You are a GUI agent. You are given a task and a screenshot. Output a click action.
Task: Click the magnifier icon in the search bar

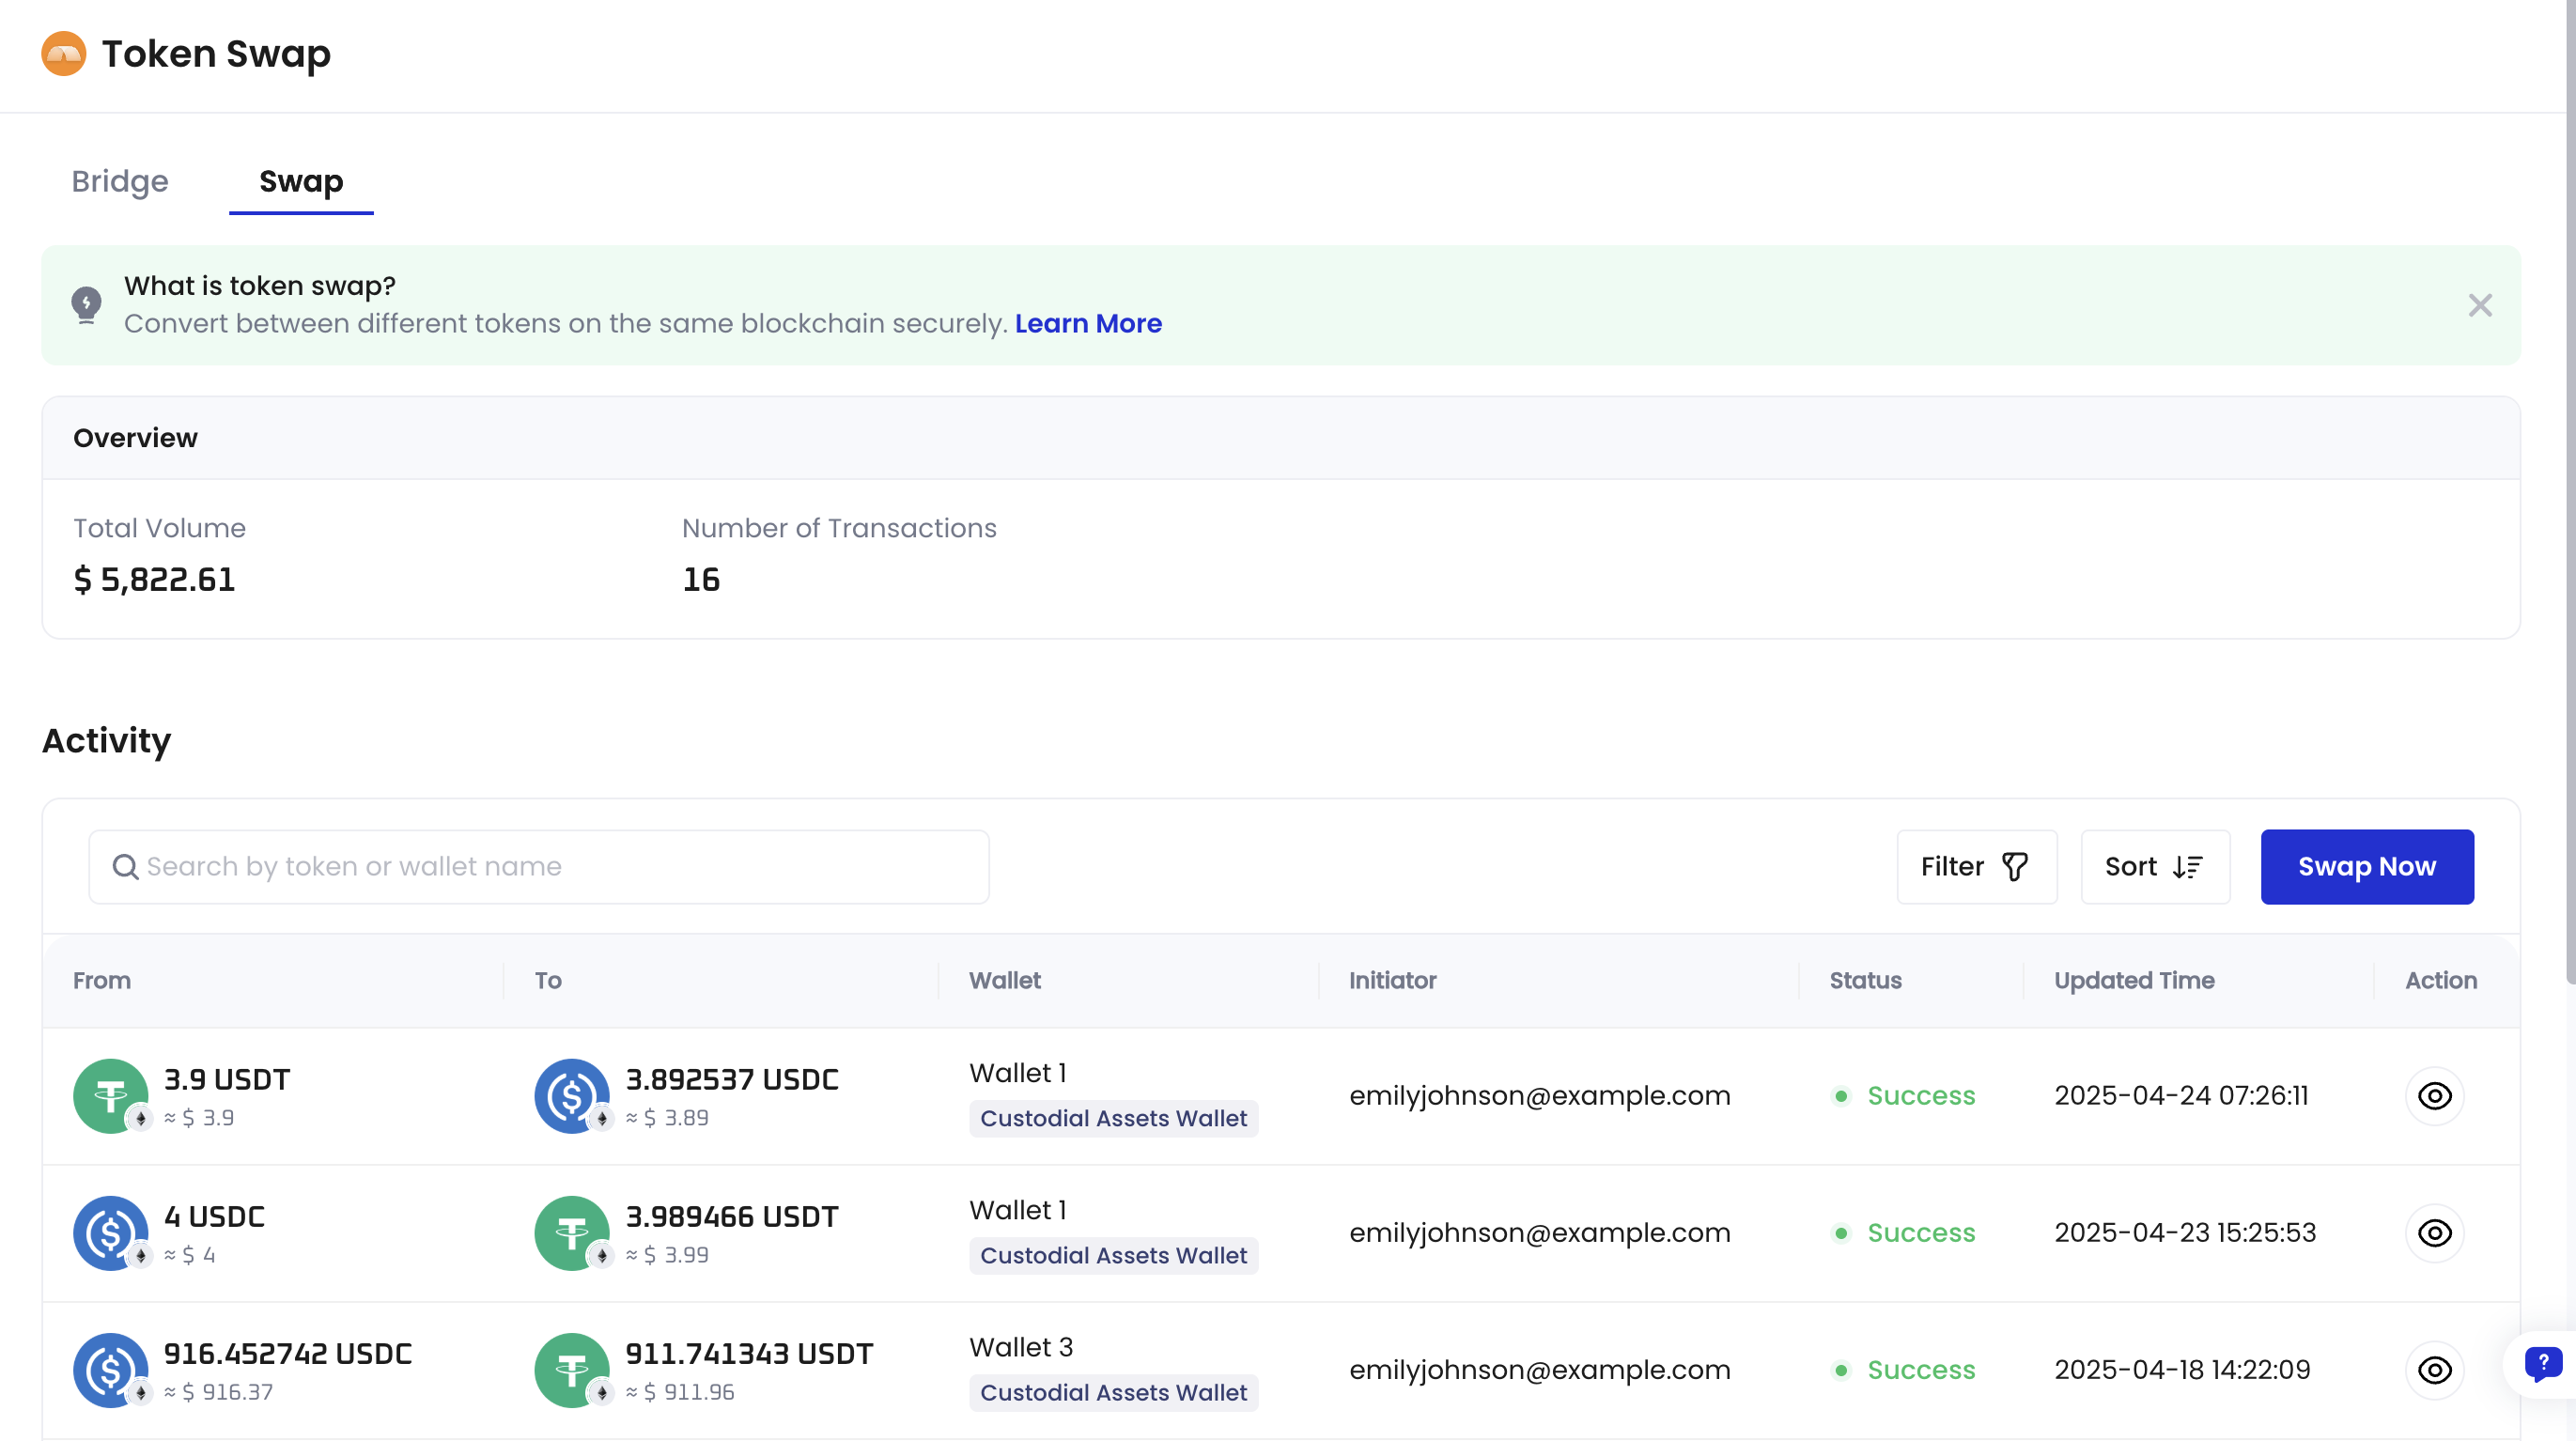[x=125, y=866]
